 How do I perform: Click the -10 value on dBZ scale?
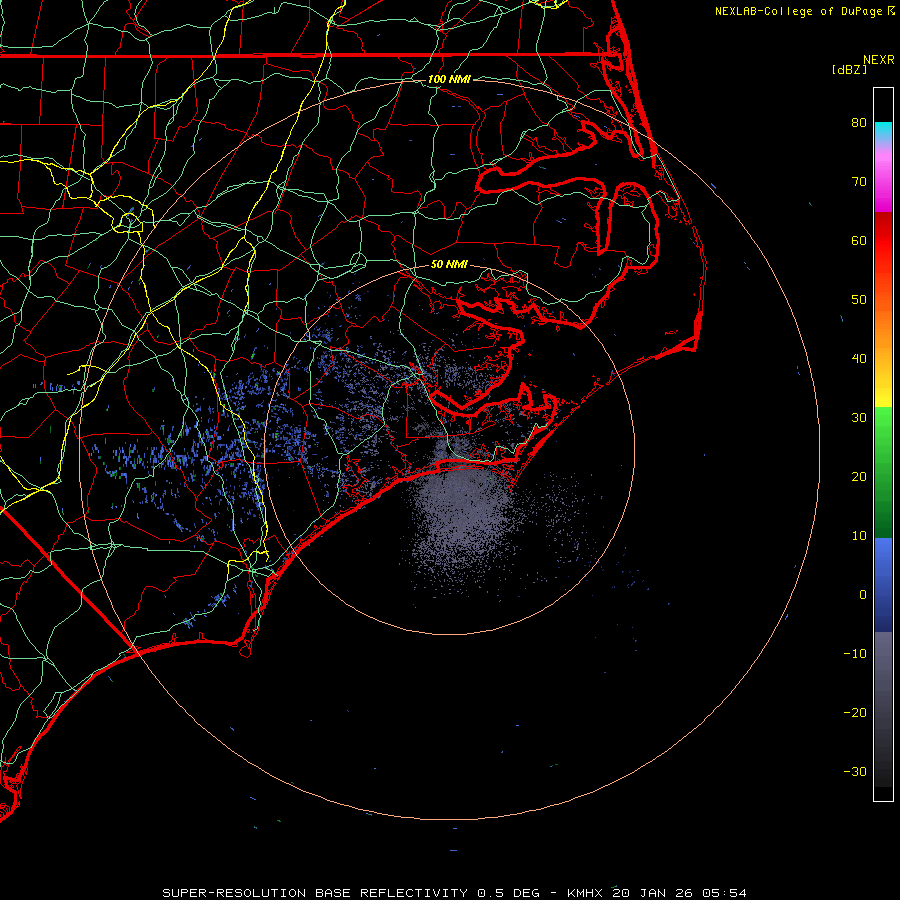pyautogui.click(x=855, y=653)
